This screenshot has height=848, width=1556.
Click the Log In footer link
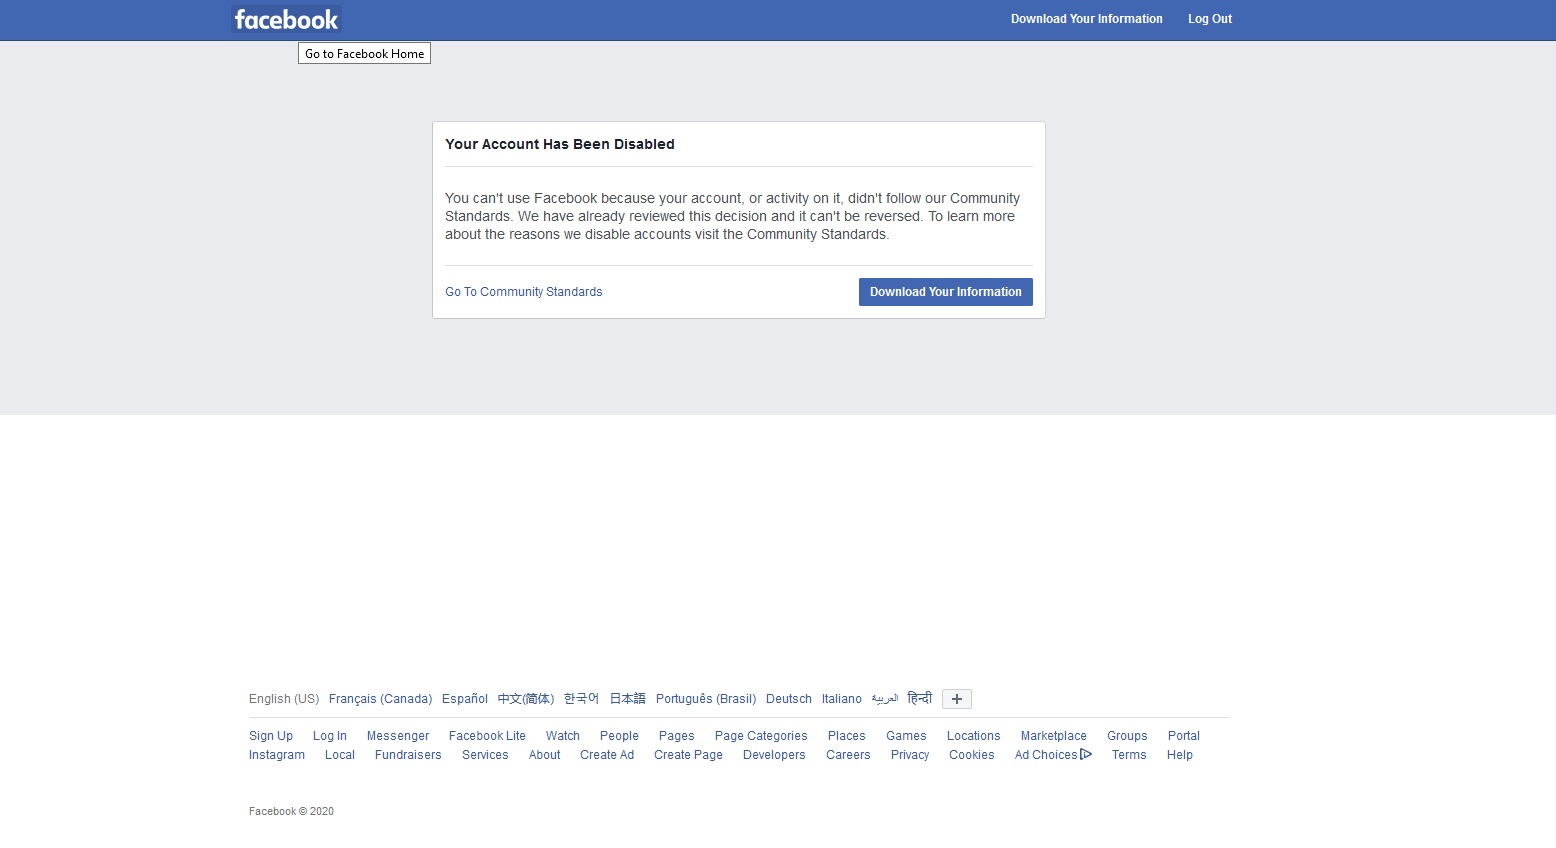pyautogui.click(x=330, y=736)
